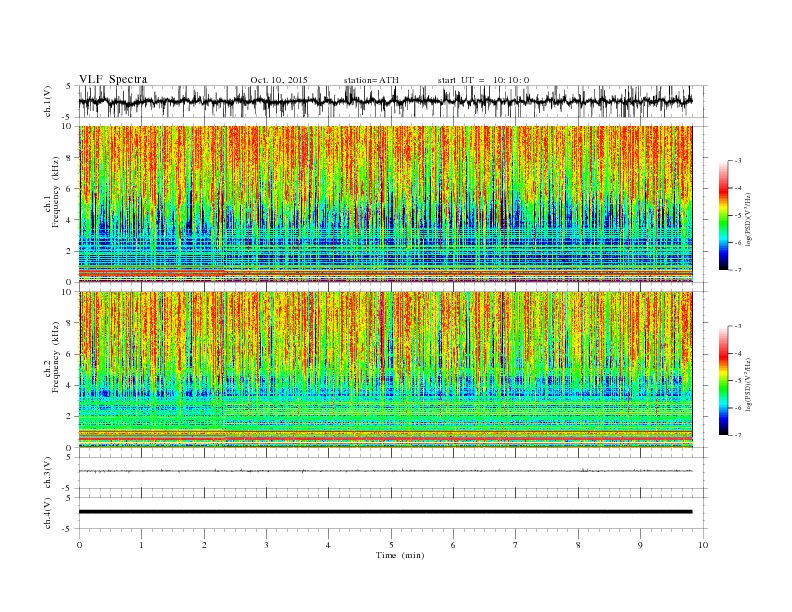Image resolution: width=792 pixels, height=612 pixels.
Task: Click the "VLF Spectra" plot title
Action: tap(113, 79)
